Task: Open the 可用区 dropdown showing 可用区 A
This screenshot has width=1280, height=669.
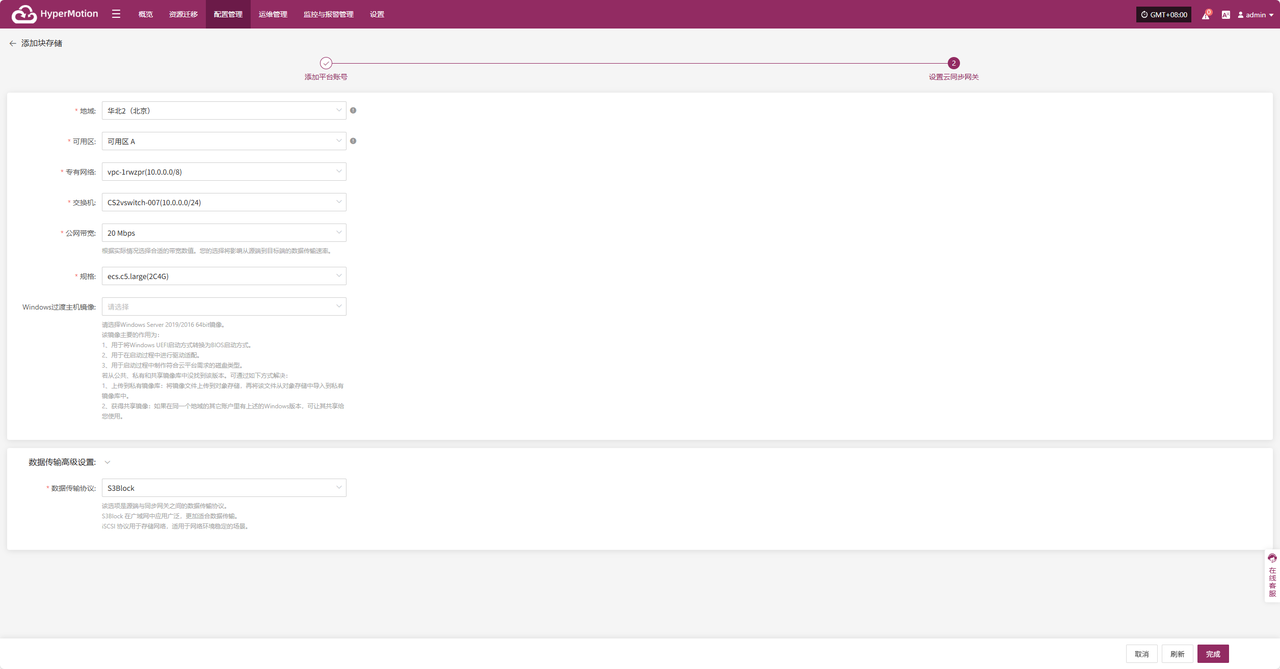Action: pos(224,141)
